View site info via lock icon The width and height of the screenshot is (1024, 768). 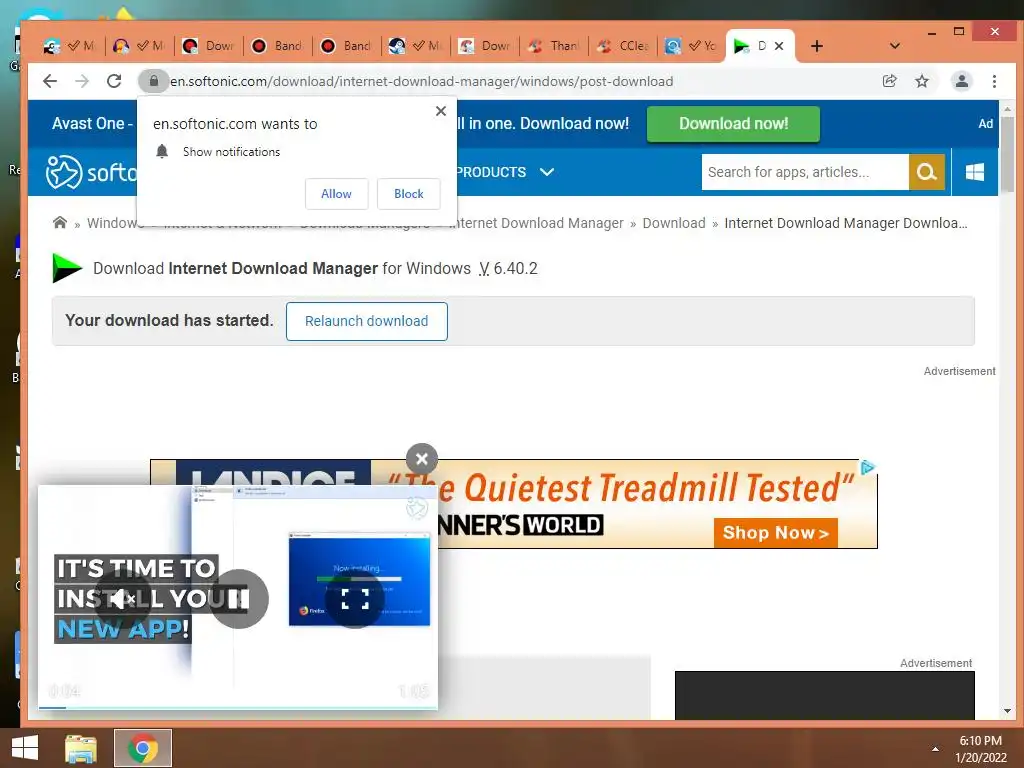(153, 81)
